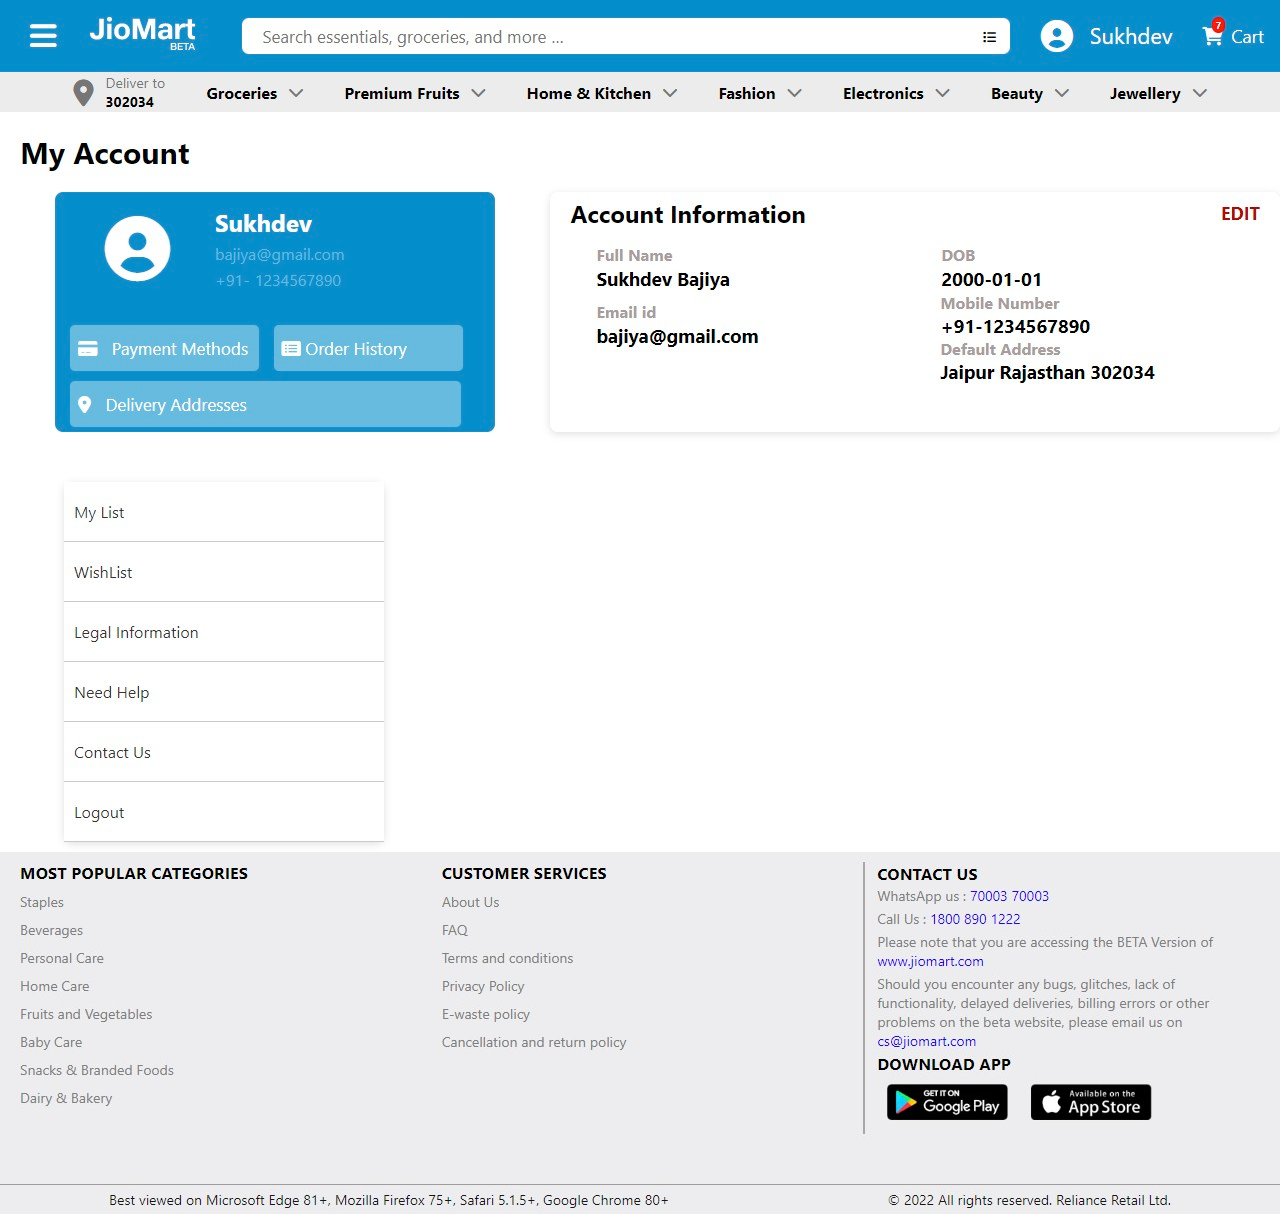
Task: Click WhatsApp number 70003 70003
Action: pos(1009,896)
